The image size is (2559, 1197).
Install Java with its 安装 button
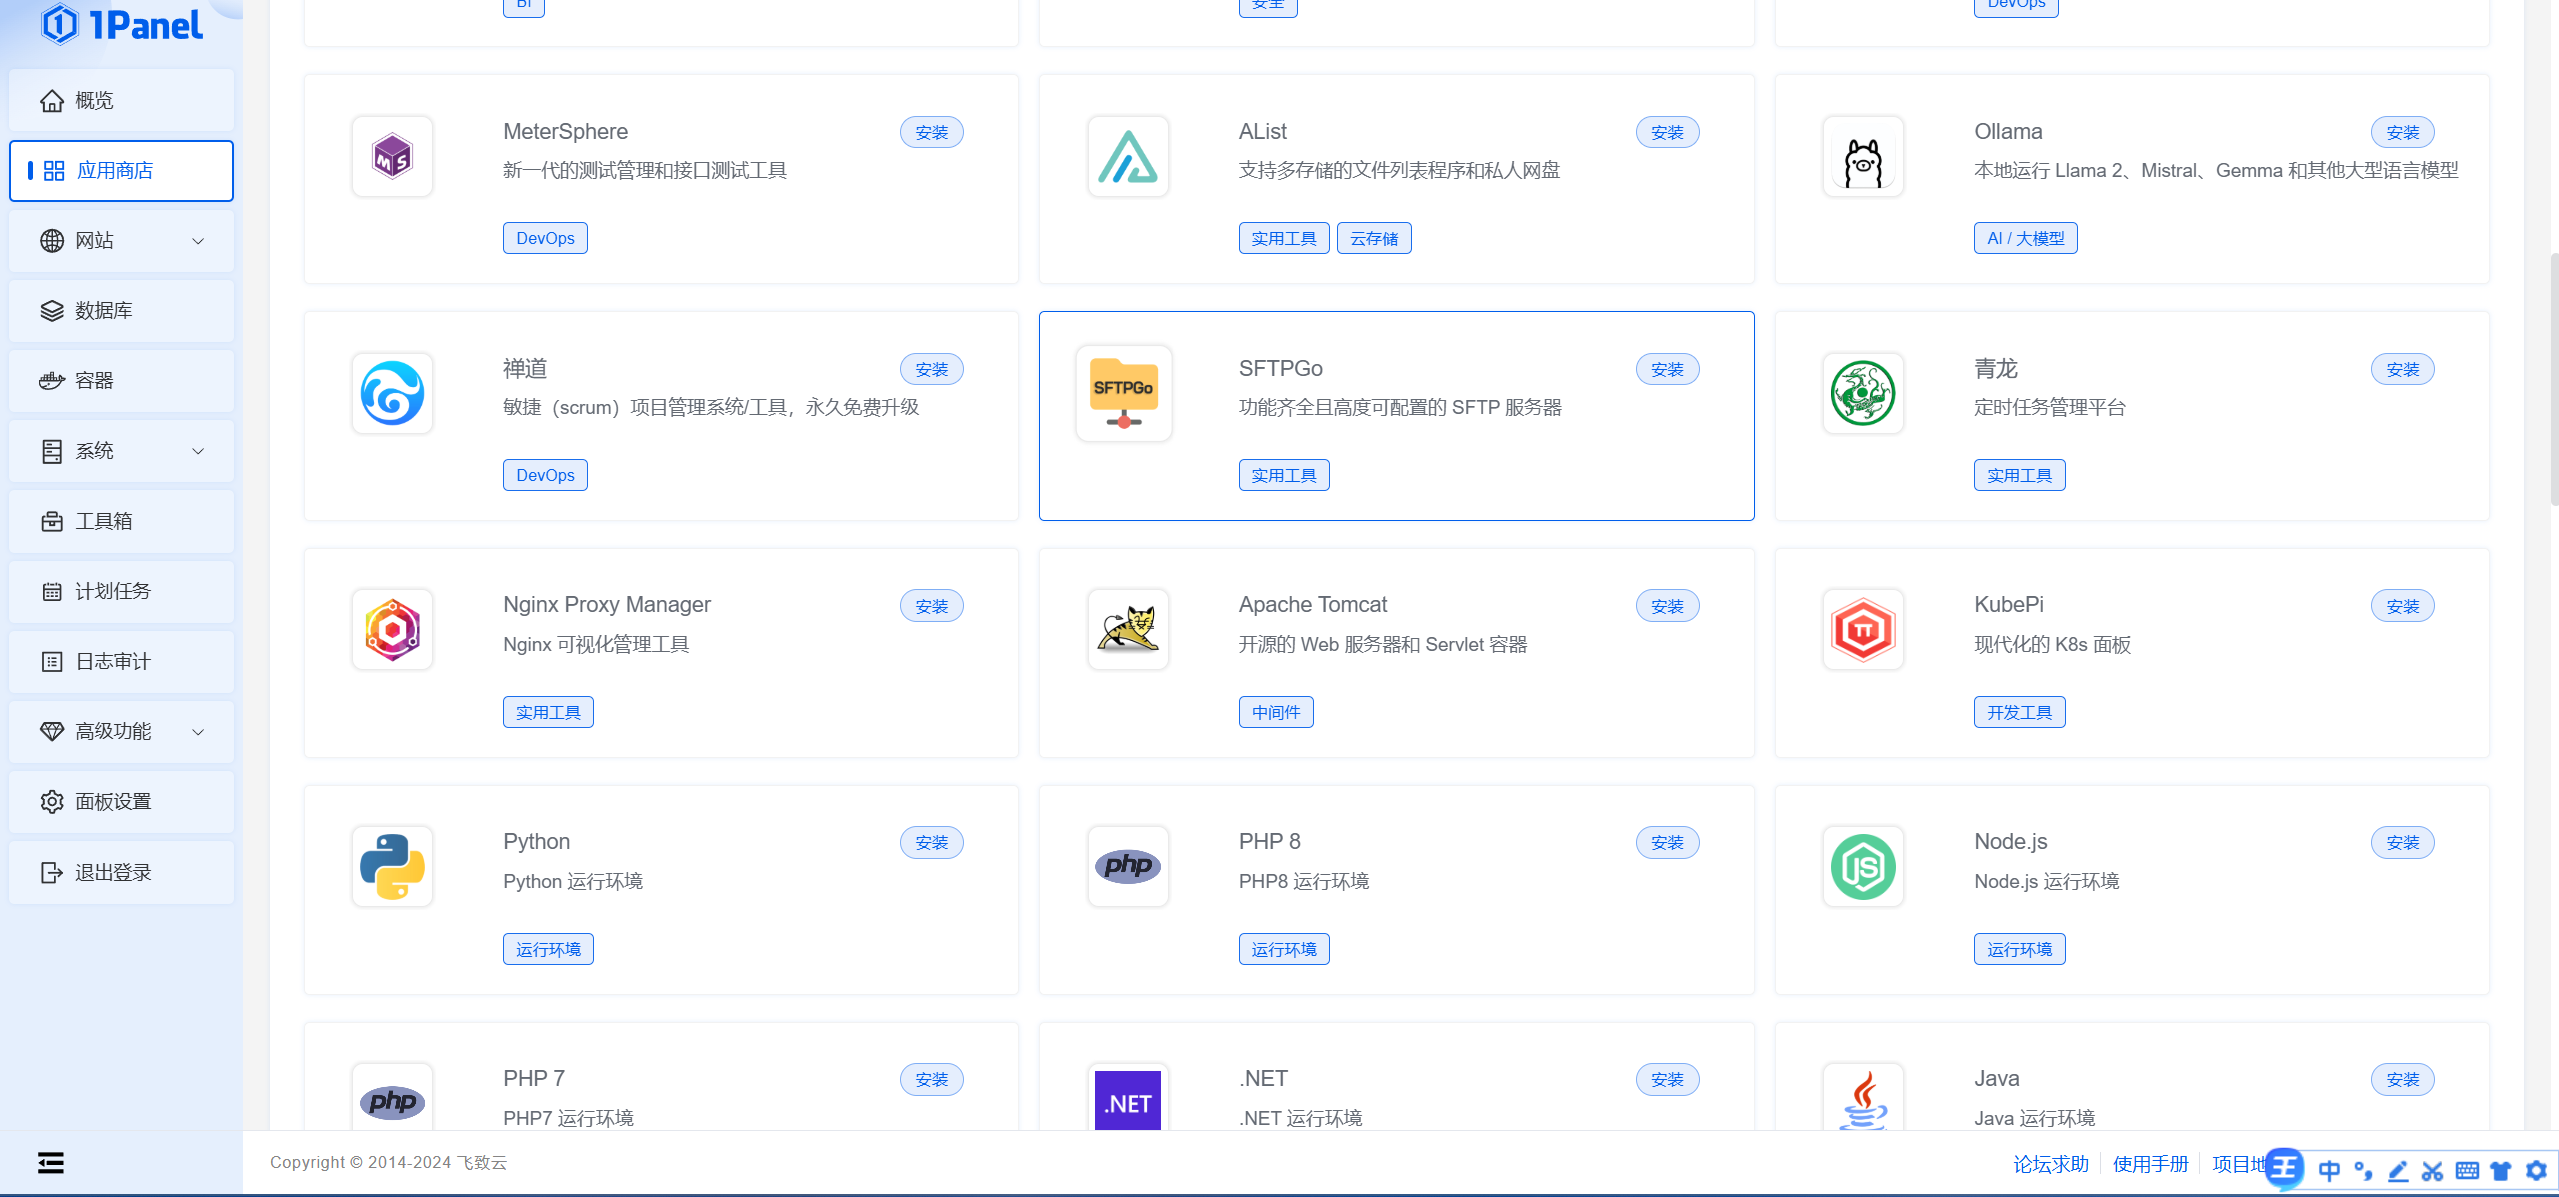pos(2402,1080)
